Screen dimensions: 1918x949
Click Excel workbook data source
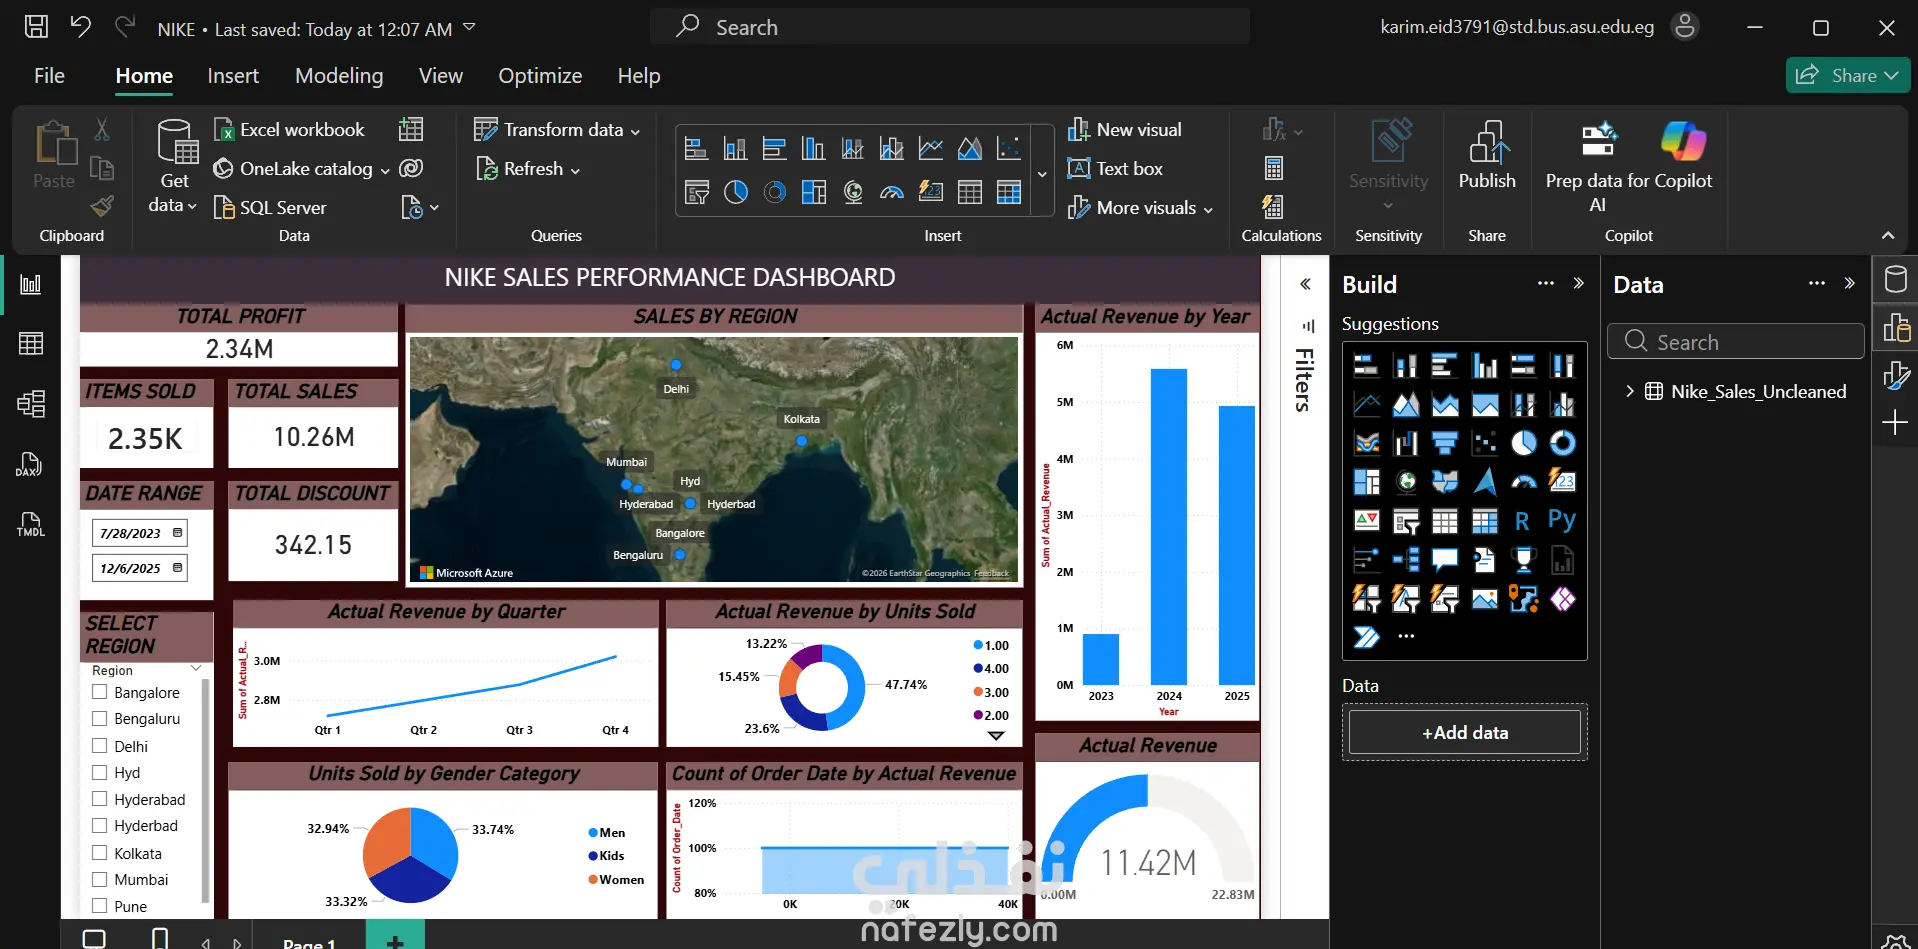(289, 130)
